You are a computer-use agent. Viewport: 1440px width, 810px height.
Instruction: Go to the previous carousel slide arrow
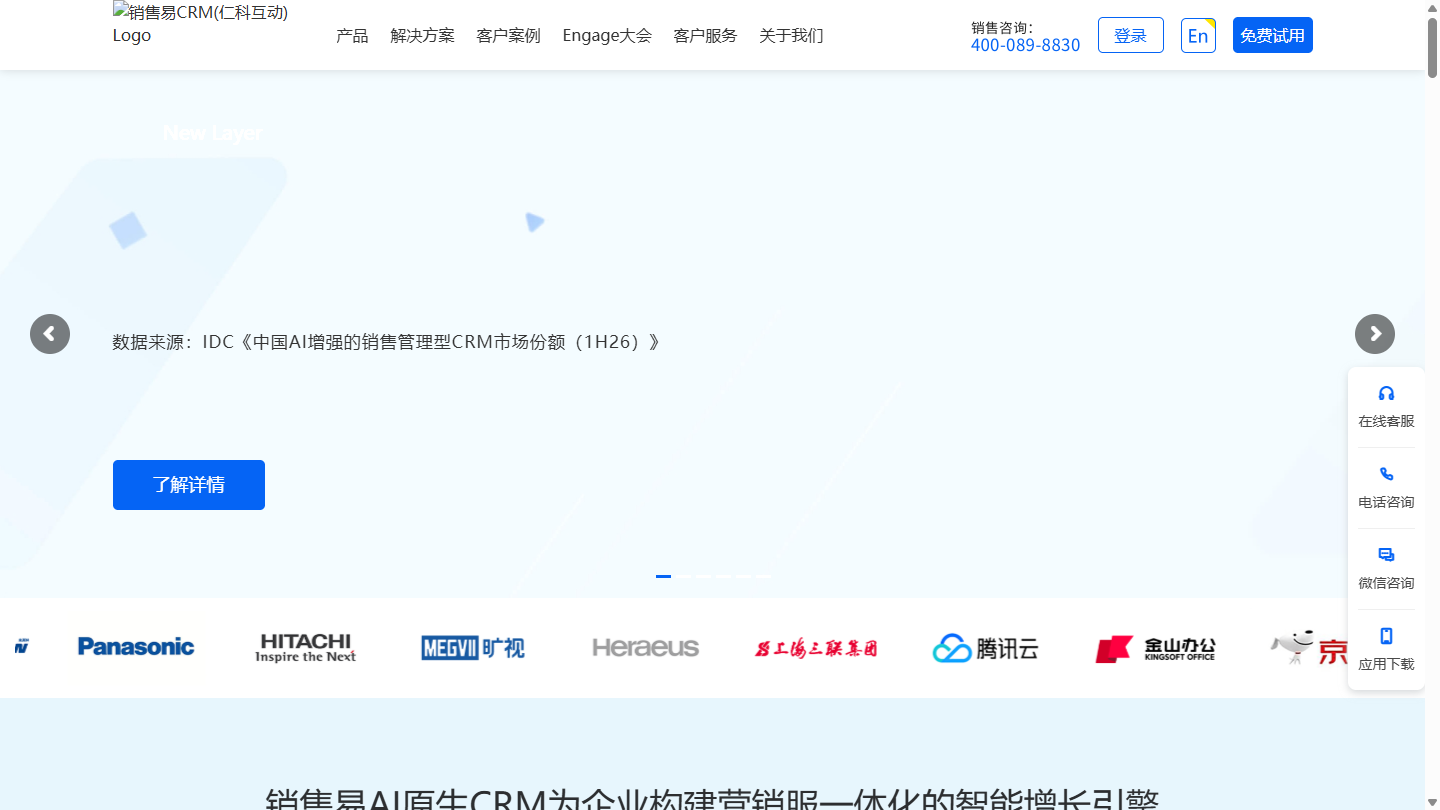pyautogui.click(x=50, y=334)
